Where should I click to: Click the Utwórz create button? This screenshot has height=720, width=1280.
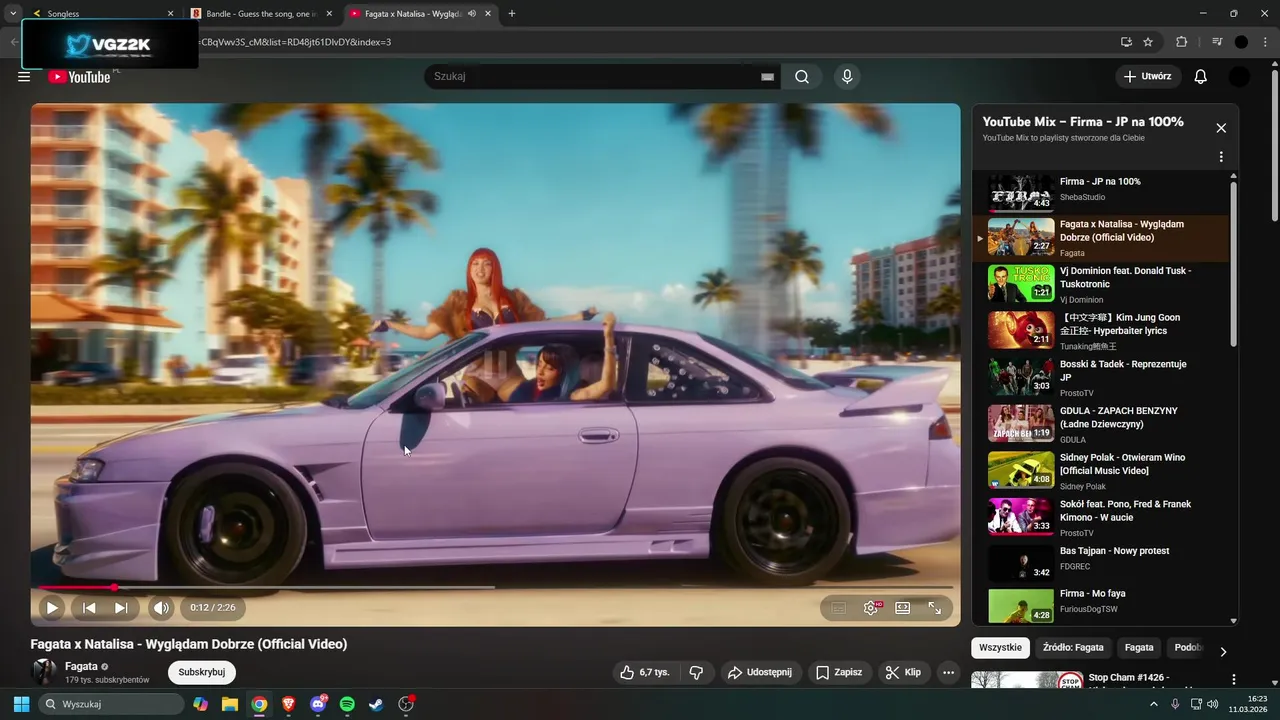1148,77
